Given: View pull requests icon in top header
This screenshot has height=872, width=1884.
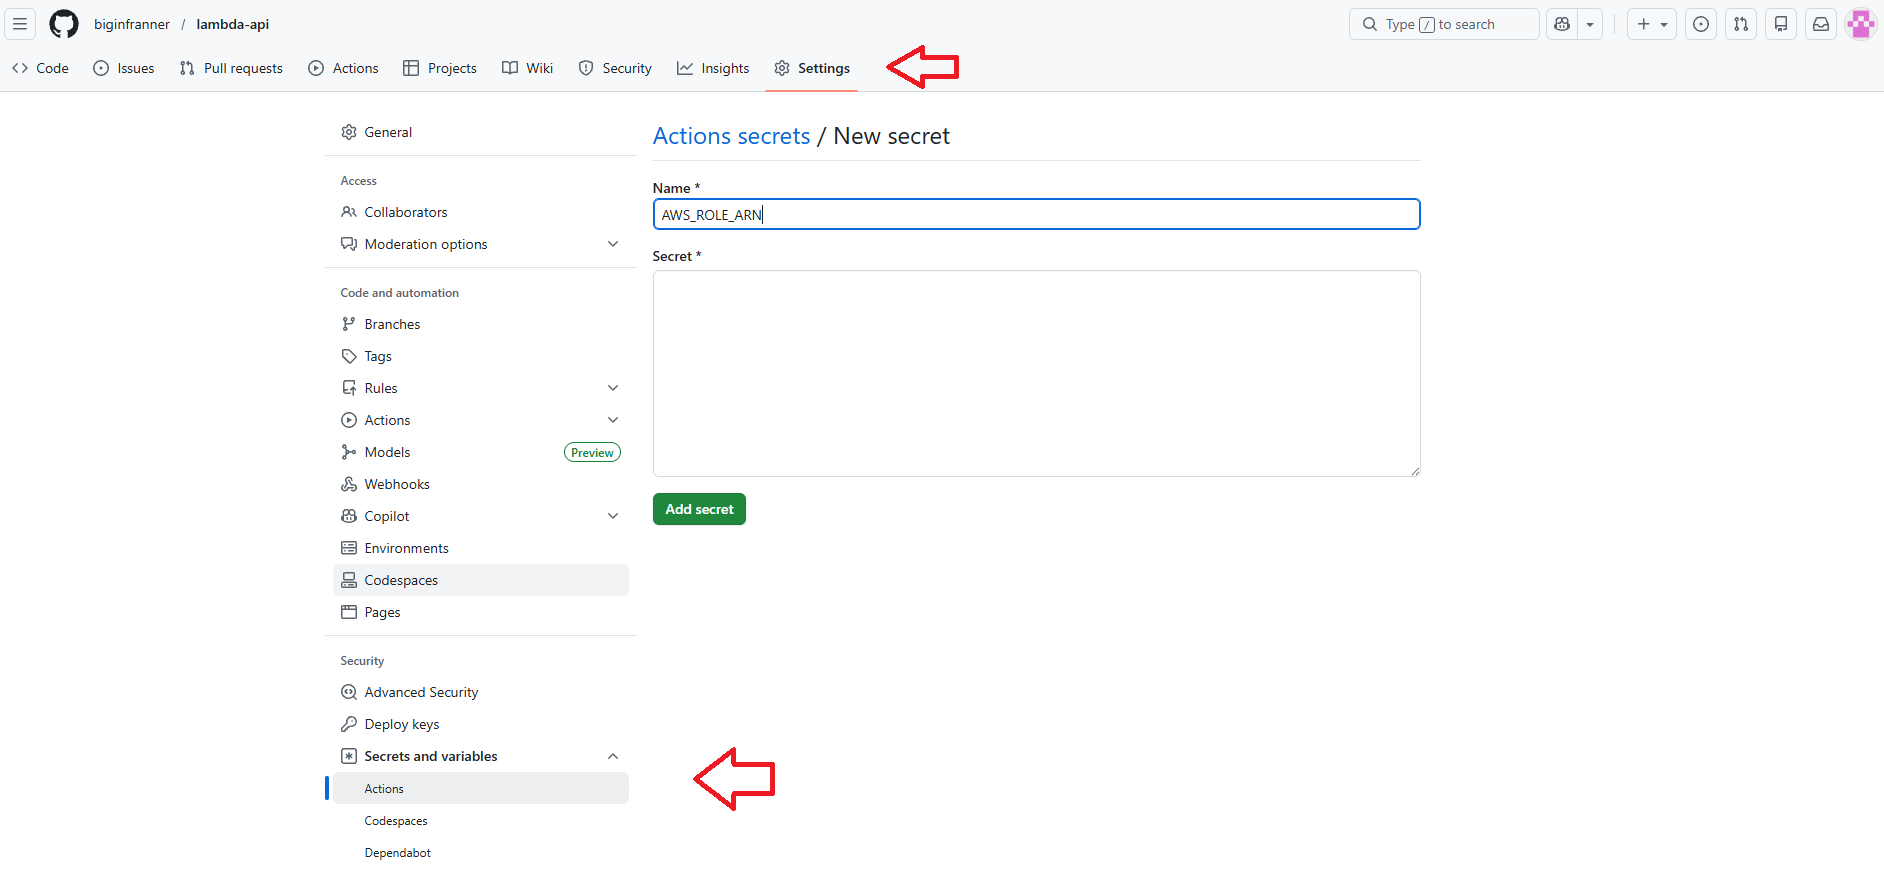Looking at the screenshot, I should 1741,24.
